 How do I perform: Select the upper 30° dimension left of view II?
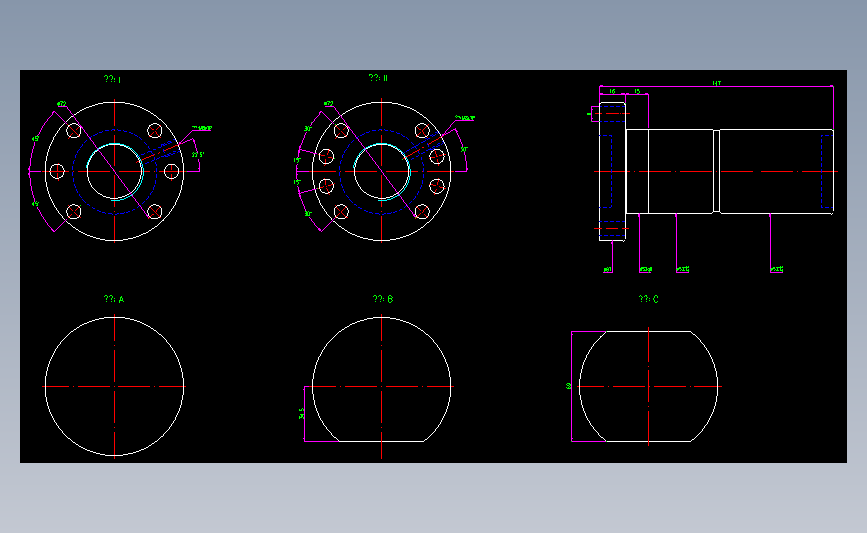coord(307,129)
